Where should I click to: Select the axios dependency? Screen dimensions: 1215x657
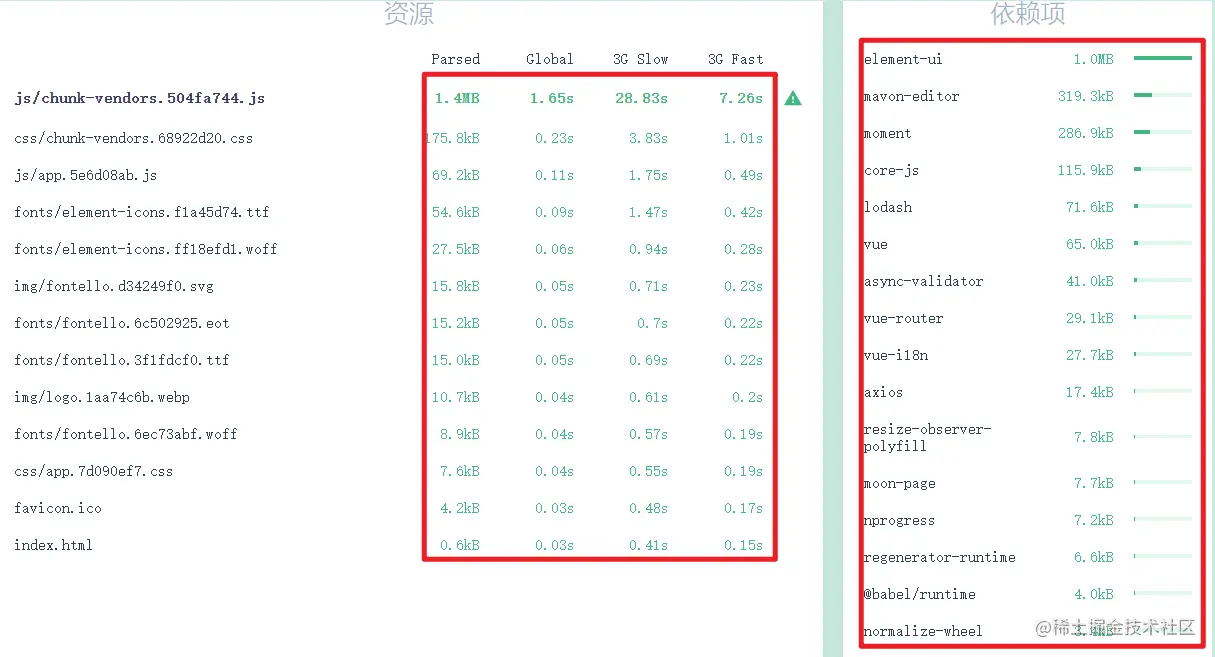883,392
